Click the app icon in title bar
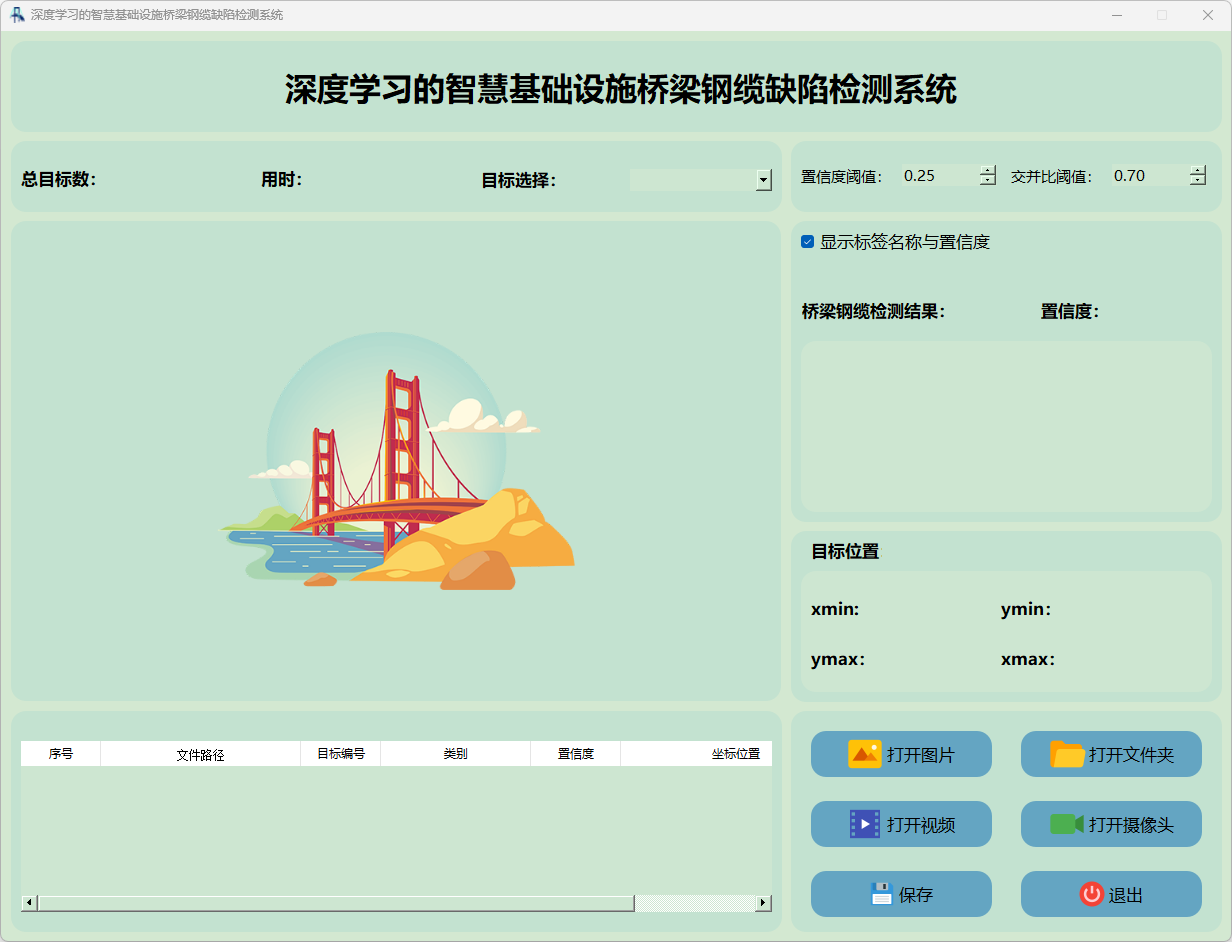Screen dimensions: 1232x942 [x=17, y=15]
